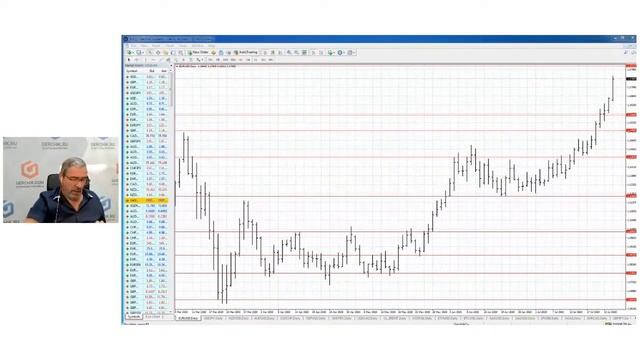
Task: Zoom out on the chart
Action: click(296, 52)
